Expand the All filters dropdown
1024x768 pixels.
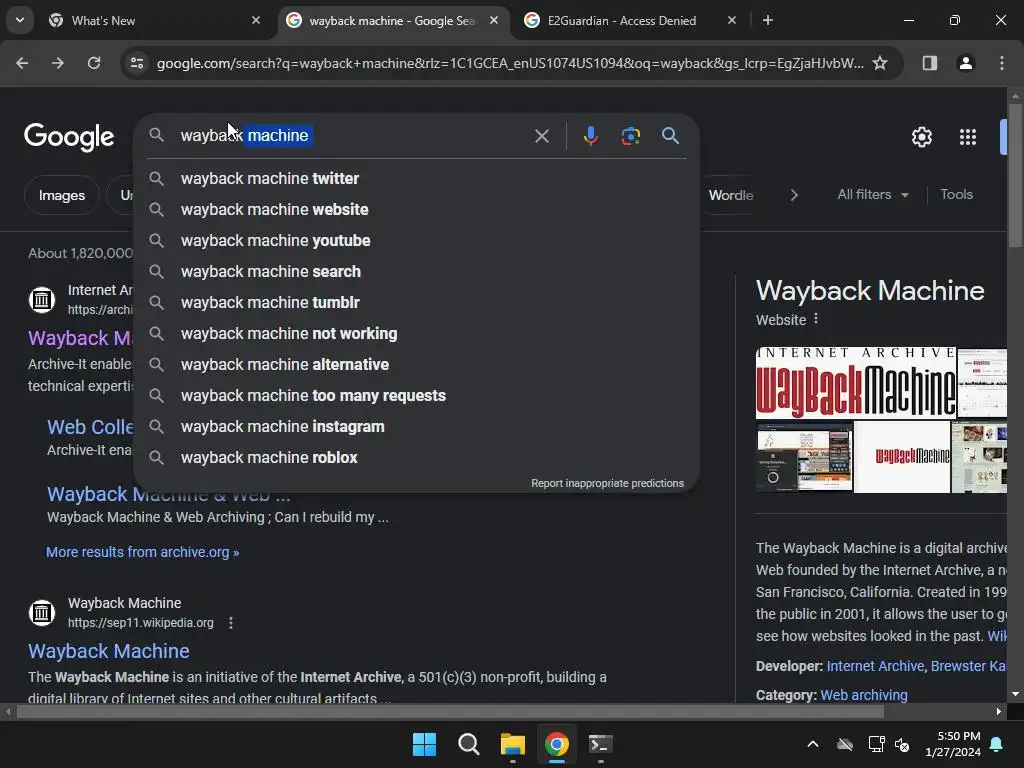(x=872, y=195)
